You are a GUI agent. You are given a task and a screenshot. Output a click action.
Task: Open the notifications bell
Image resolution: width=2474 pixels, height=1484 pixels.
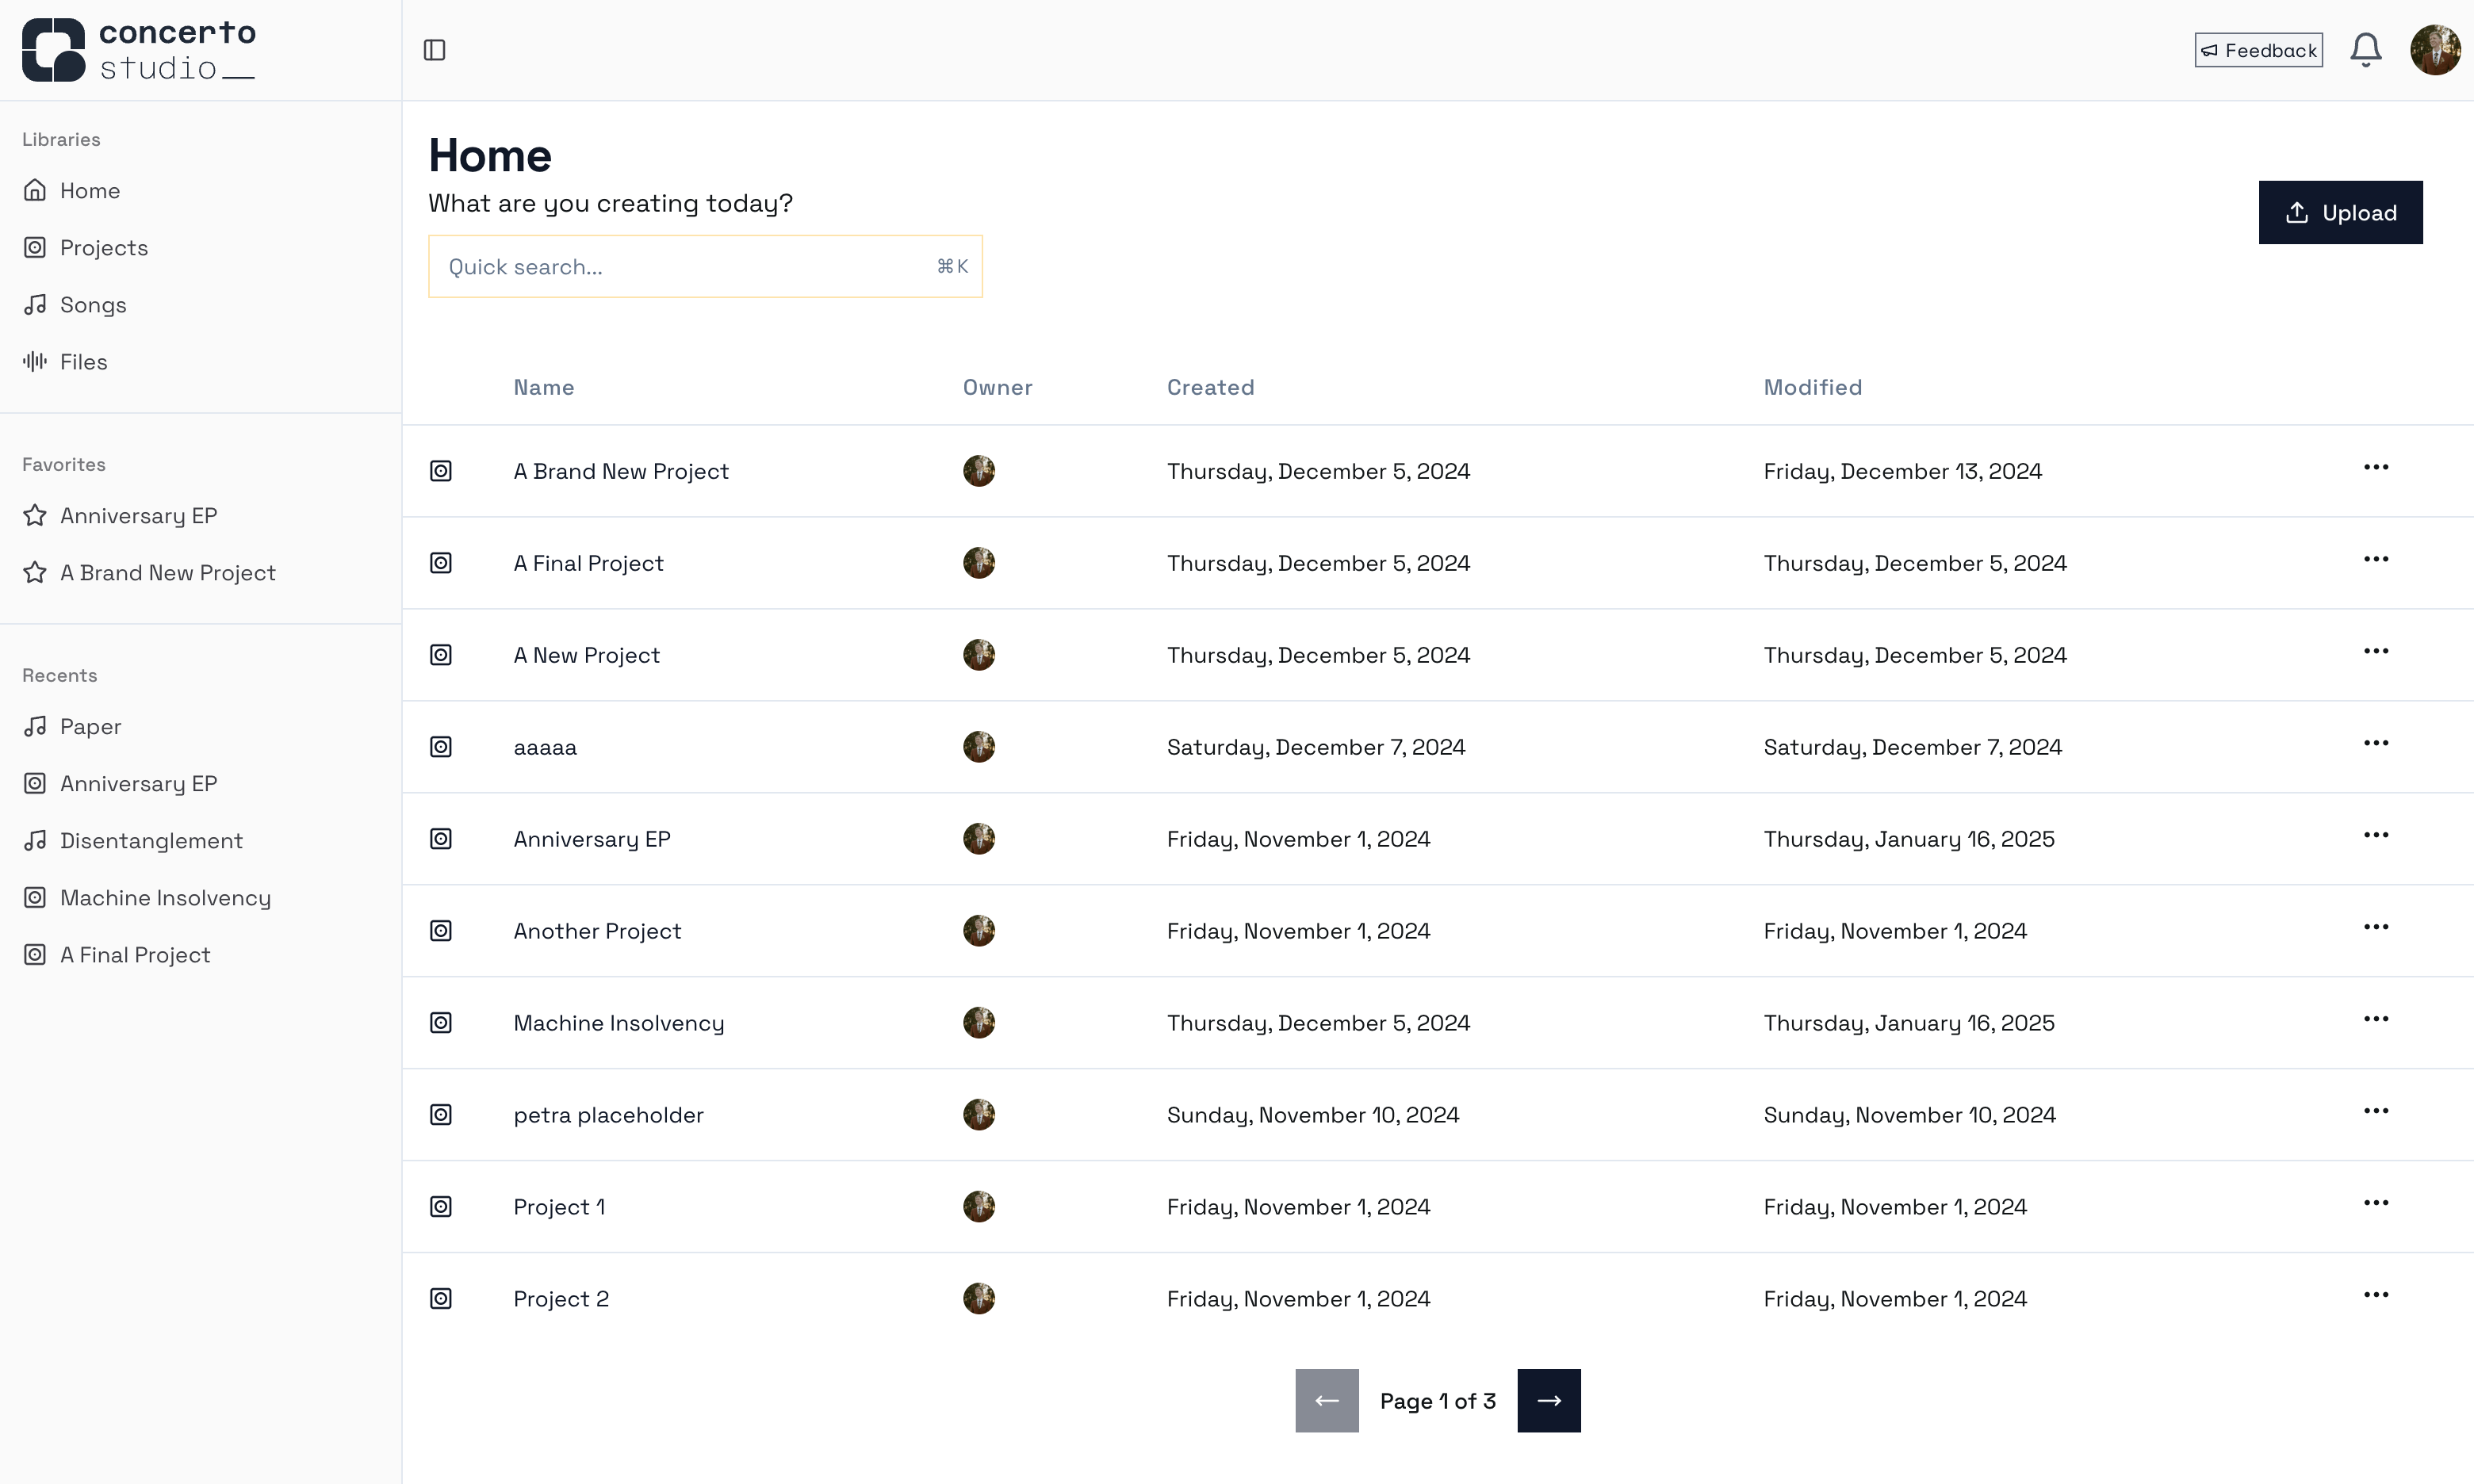[x=2365, y=50]
